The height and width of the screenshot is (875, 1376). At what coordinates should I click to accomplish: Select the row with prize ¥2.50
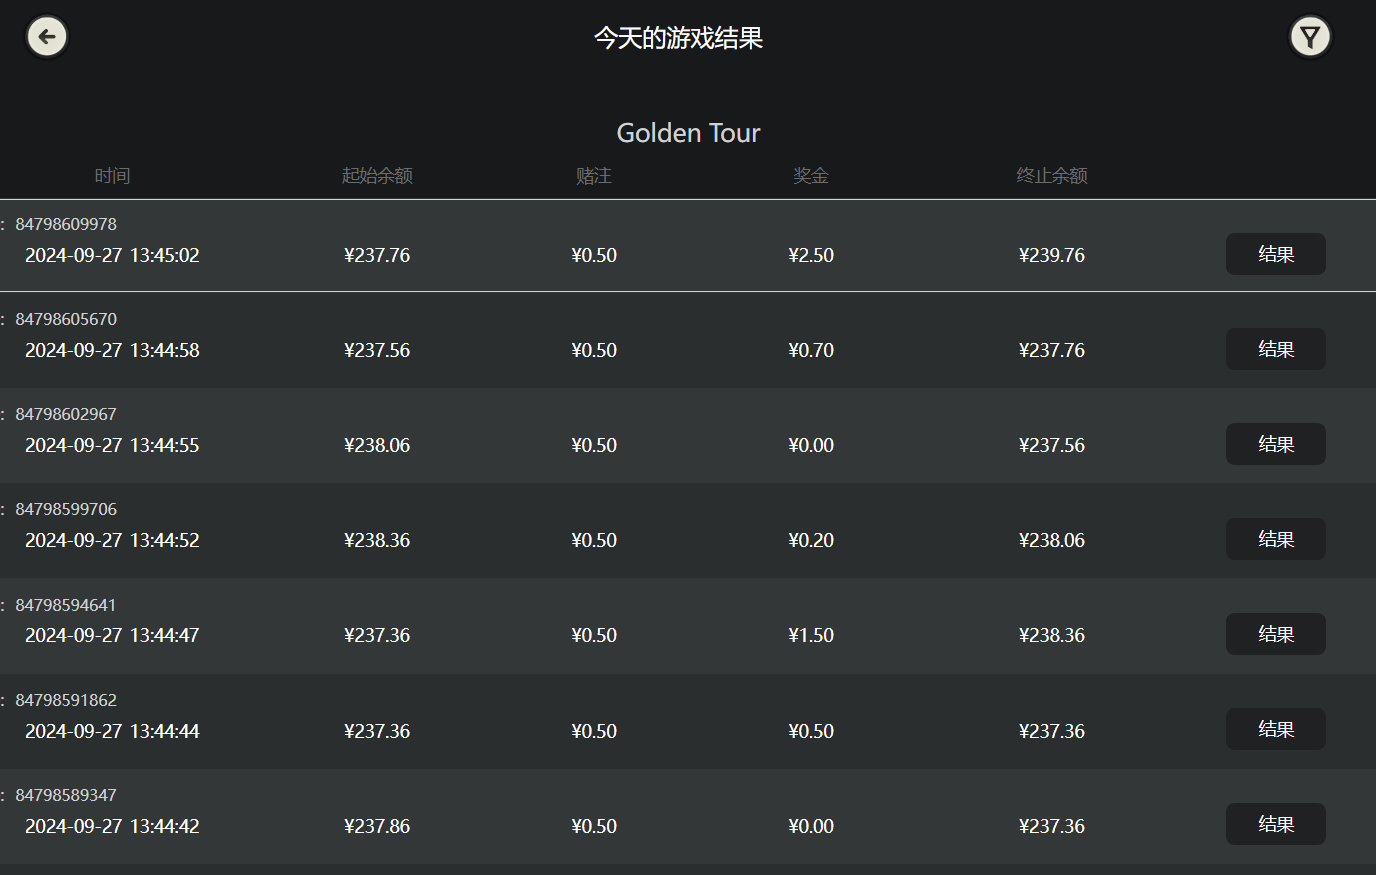(x=811, y=254)
